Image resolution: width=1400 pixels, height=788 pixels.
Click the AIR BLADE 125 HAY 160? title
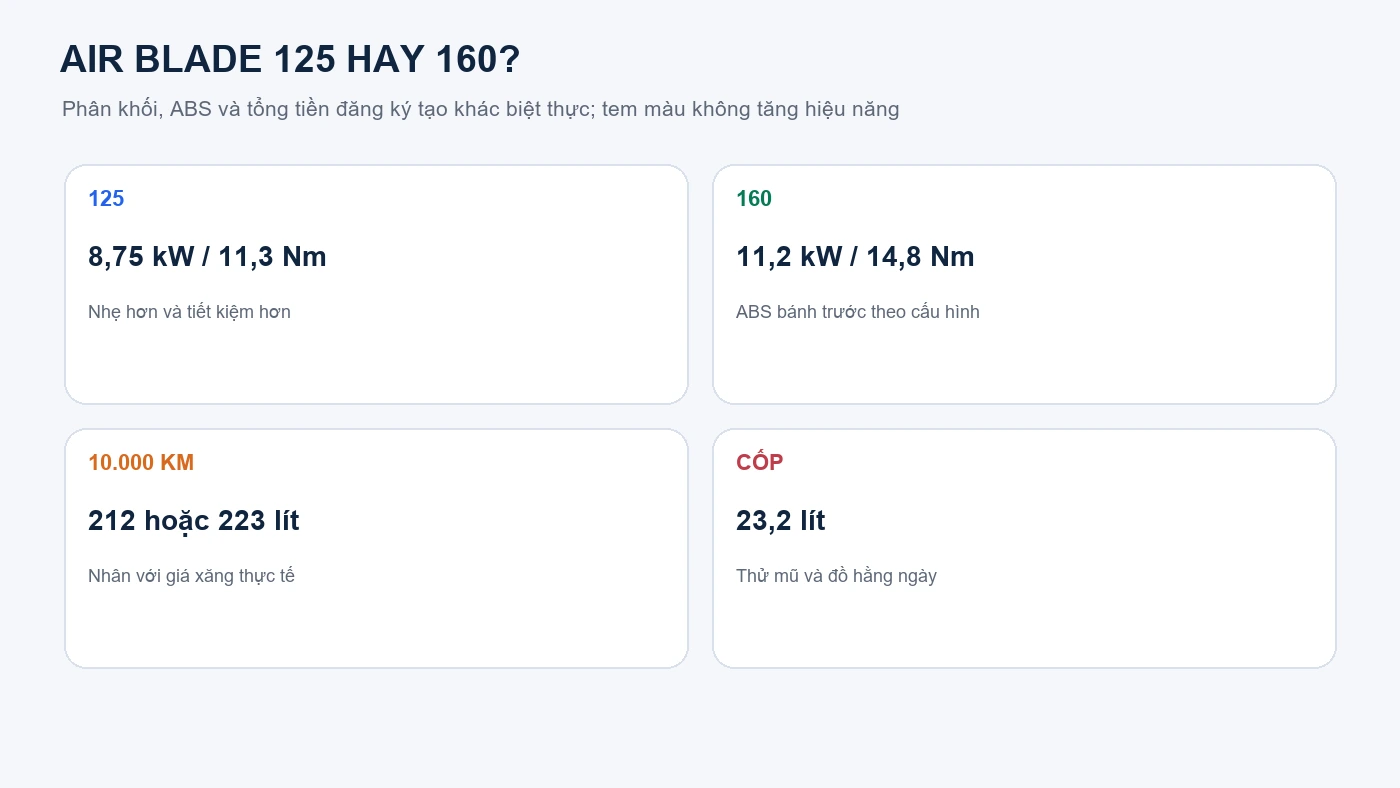pyautogui.click(x=290, y=60)
